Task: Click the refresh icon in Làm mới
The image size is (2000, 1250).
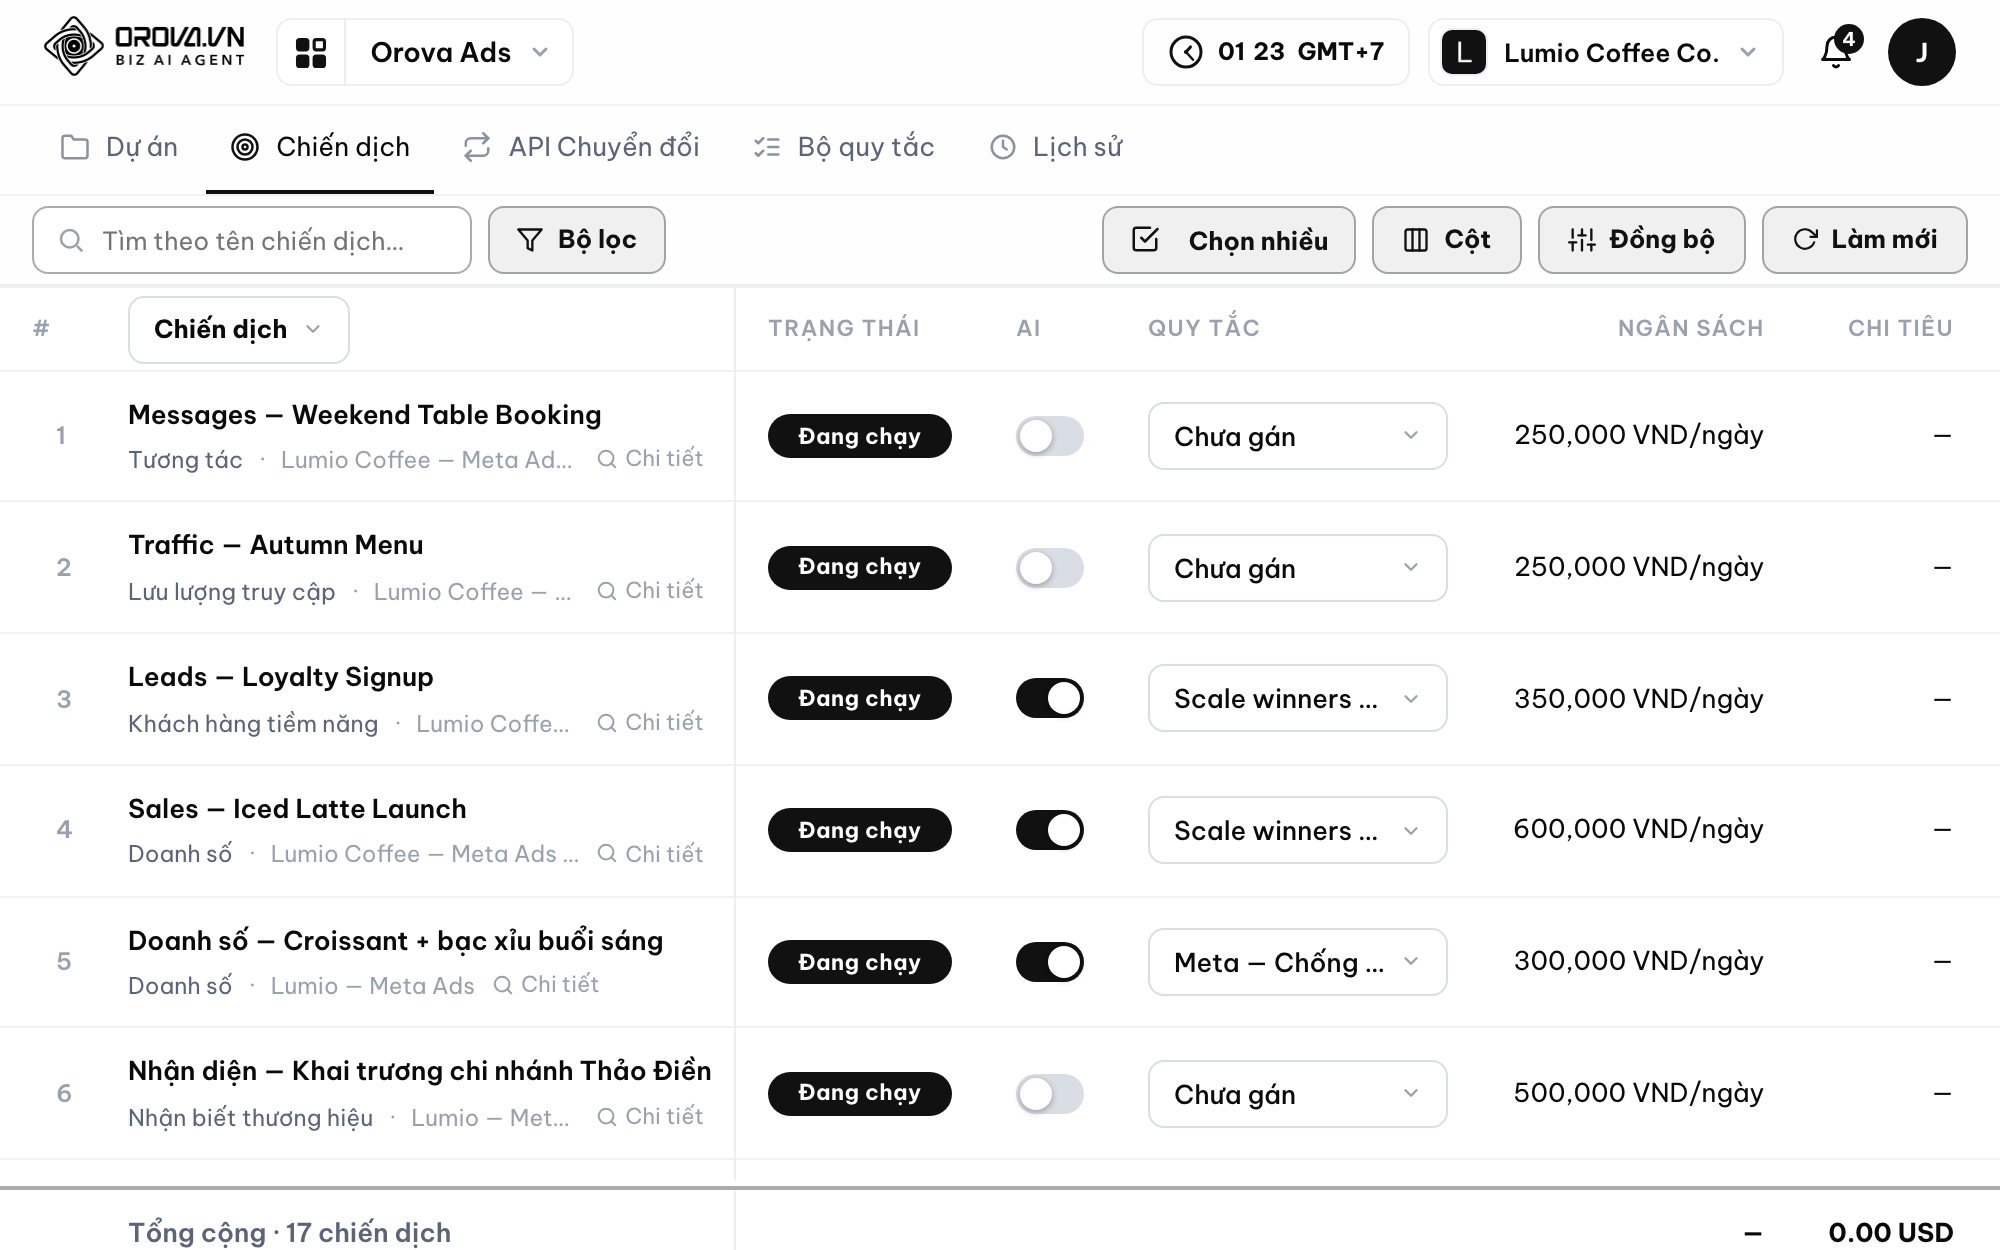Action: click(1805, 240)
